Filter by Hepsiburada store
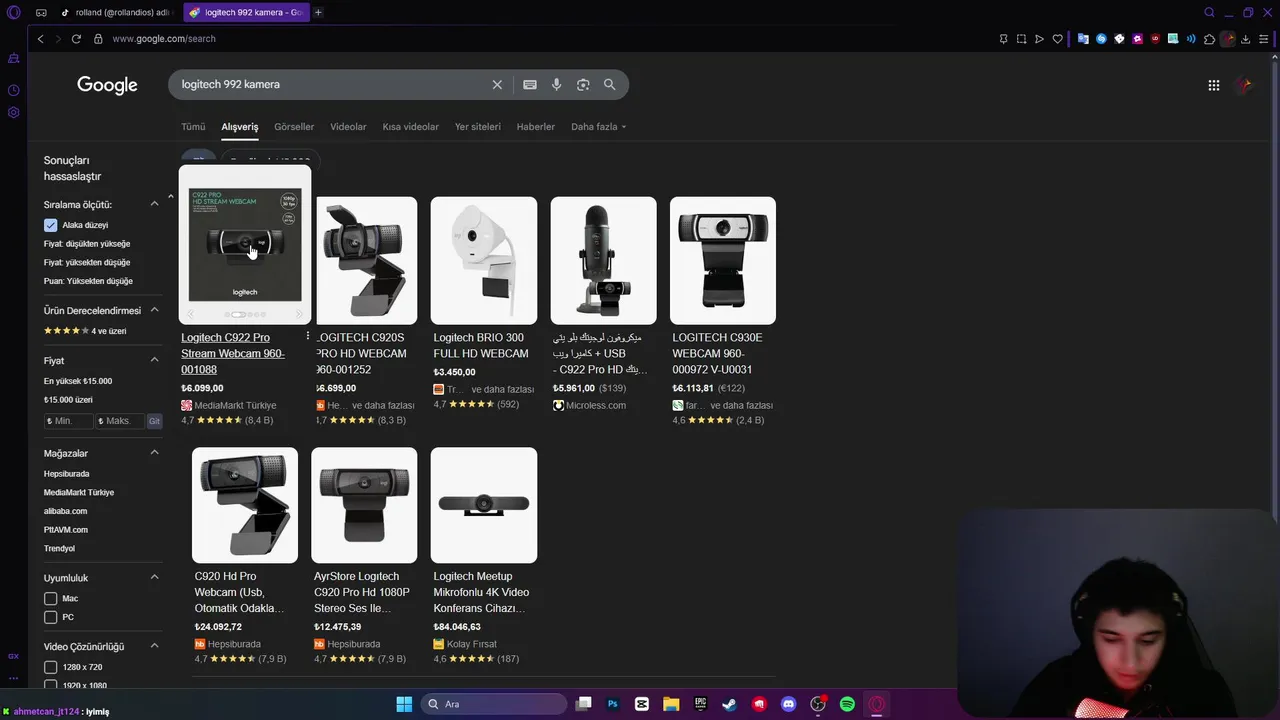This screenshot has width=1280, height=720. [66, 474]
